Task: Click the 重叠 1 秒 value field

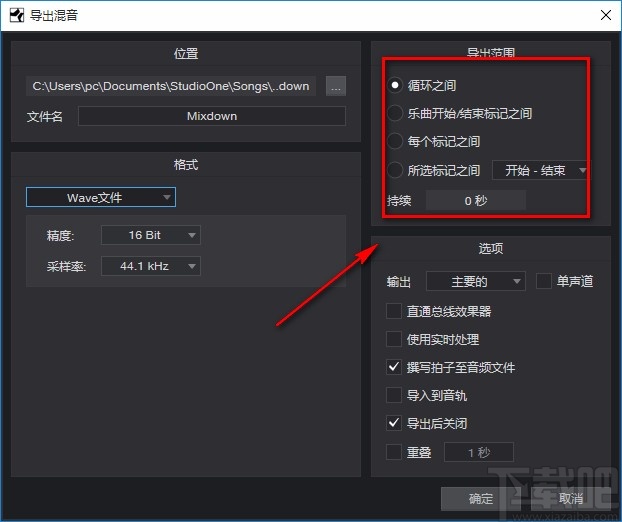Action: point(479,452)
